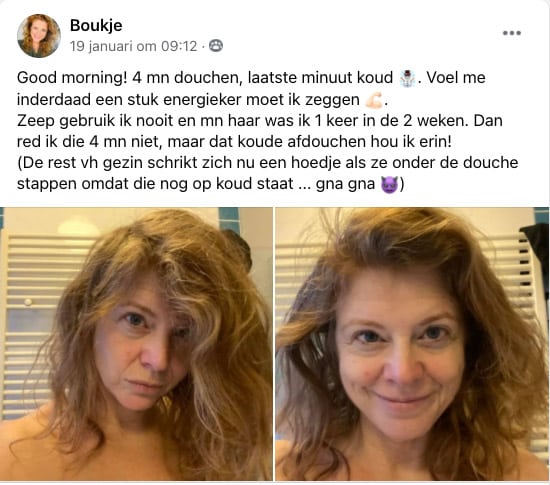Click the flexed biceps emoji

[374, 100]
